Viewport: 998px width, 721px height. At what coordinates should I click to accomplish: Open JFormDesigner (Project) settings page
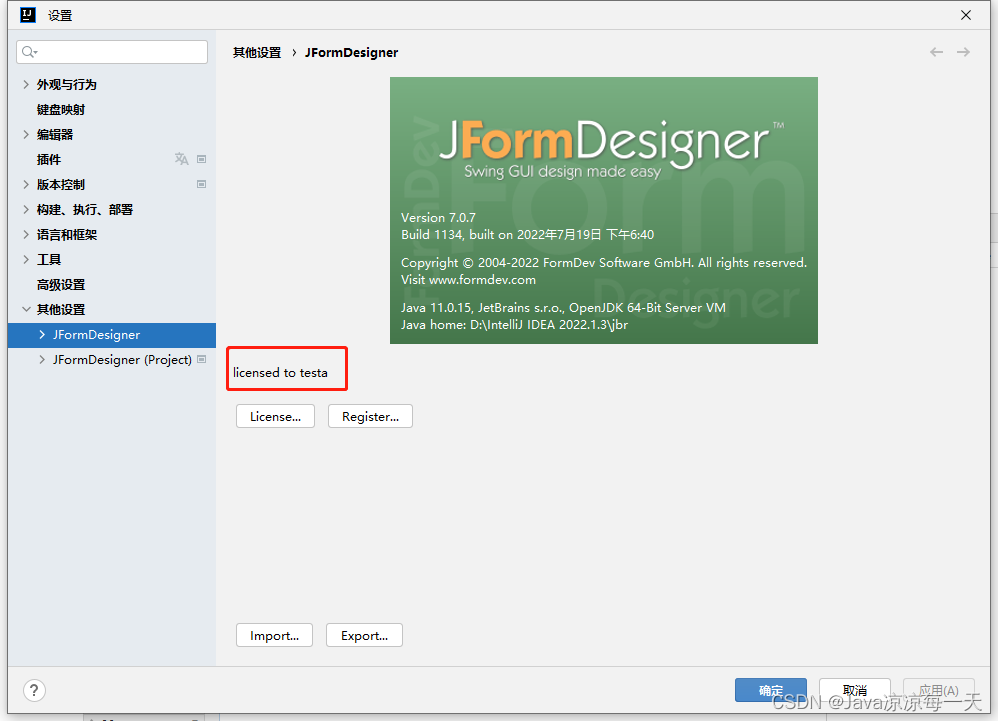(x=122, y=360)
